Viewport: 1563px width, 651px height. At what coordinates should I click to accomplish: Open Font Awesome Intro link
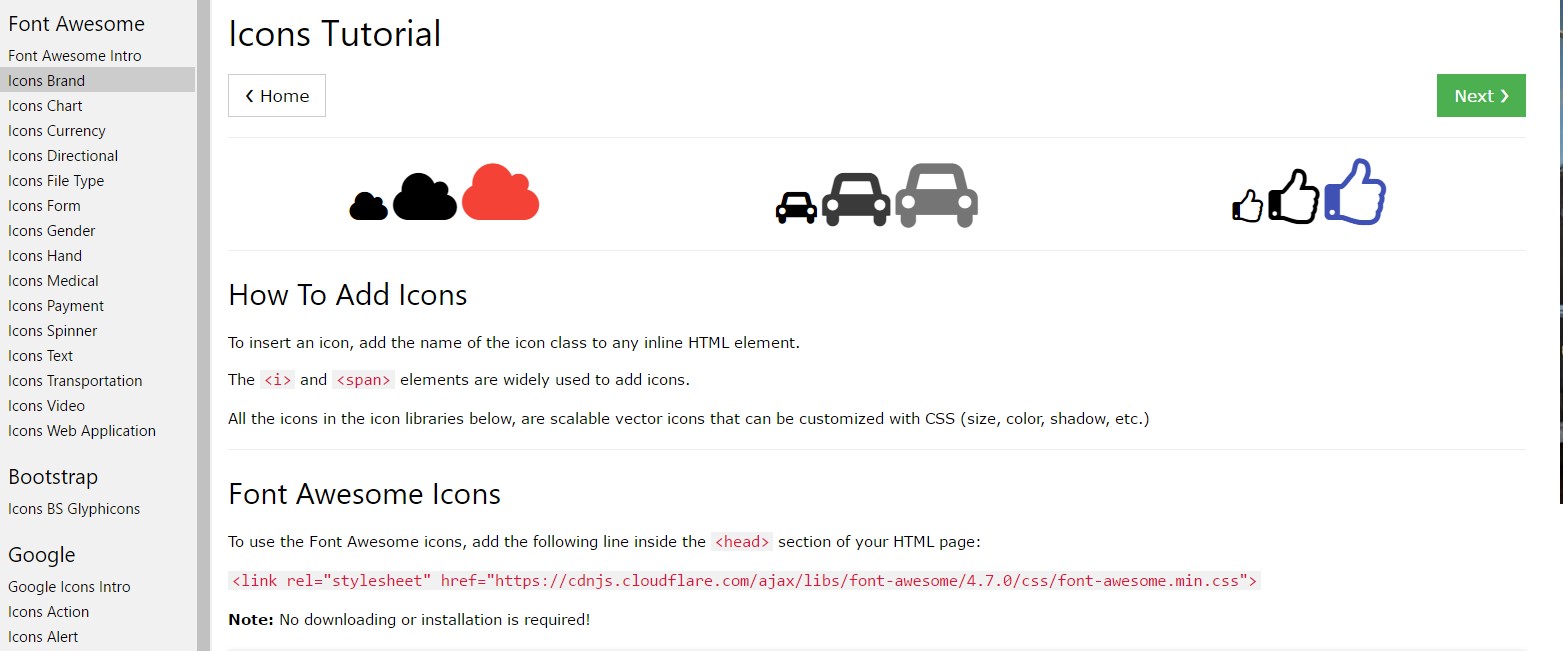click(75, 56)
